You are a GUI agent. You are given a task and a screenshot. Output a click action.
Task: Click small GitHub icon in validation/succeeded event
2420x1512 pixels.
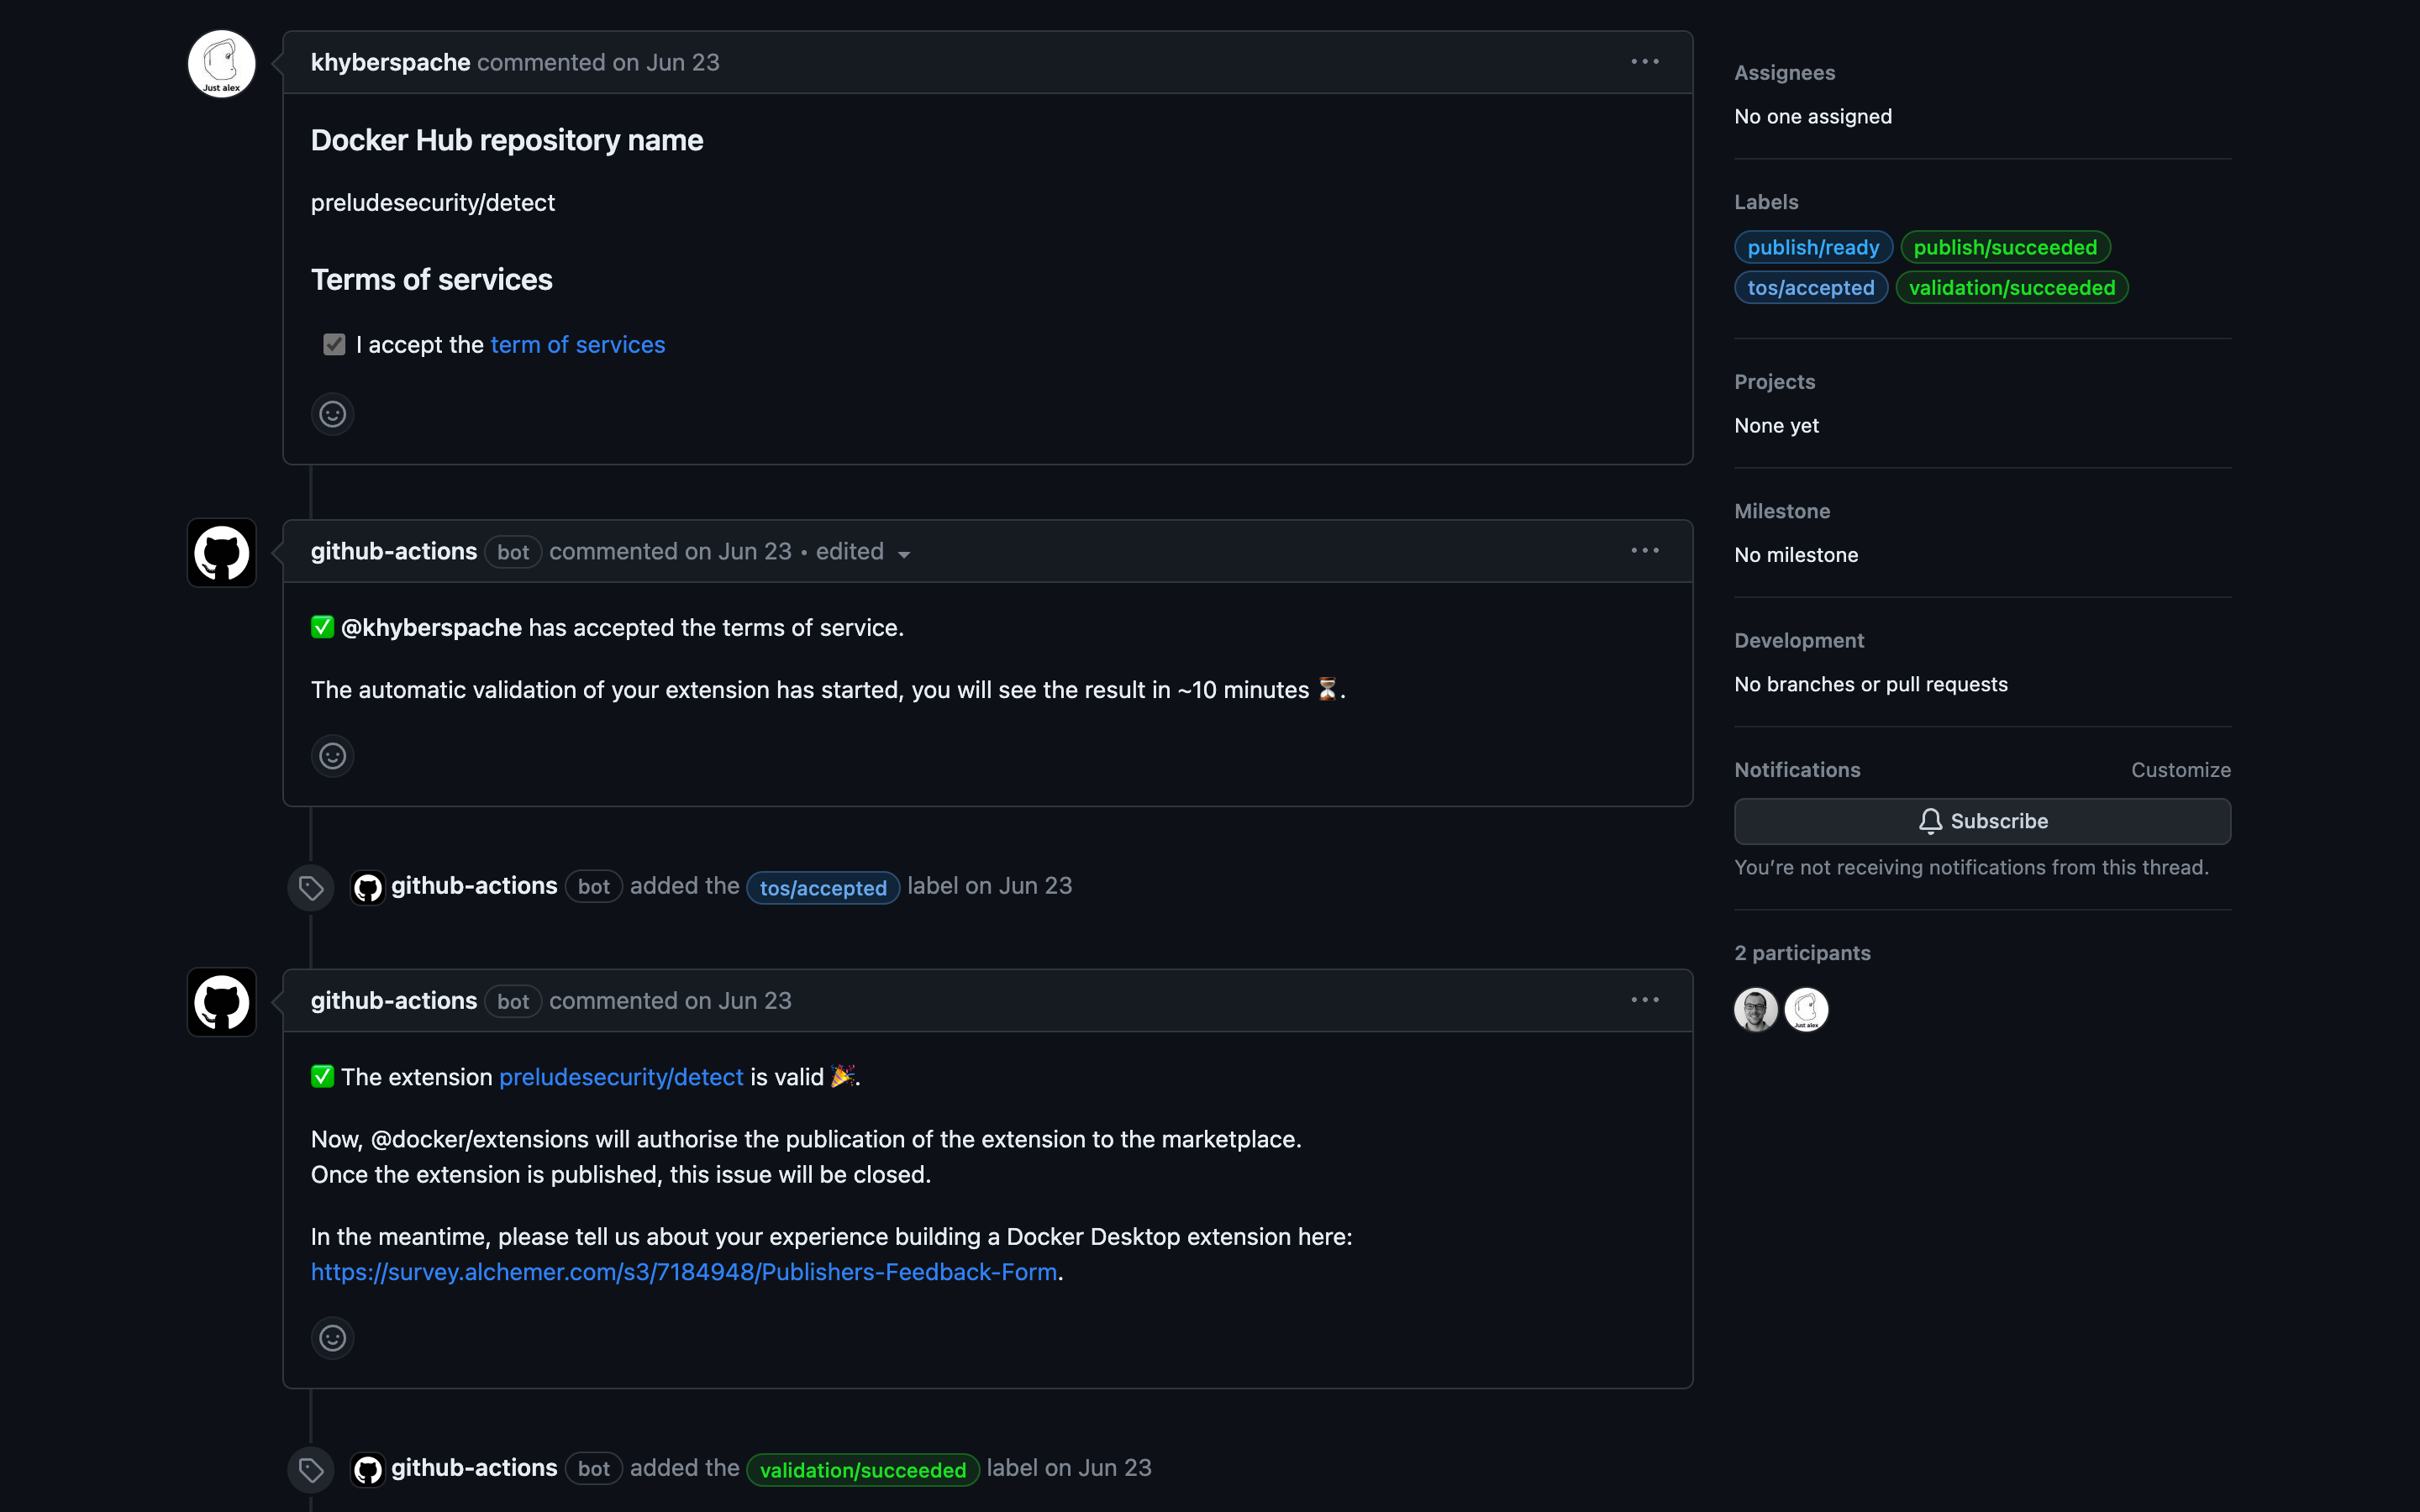coord(368,1469)
